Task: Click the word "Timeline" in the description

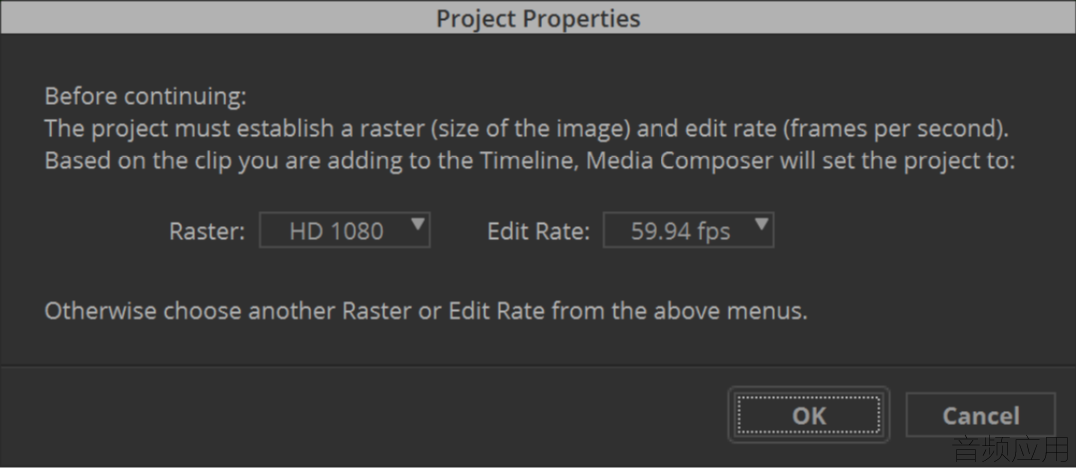Action: 529,161
